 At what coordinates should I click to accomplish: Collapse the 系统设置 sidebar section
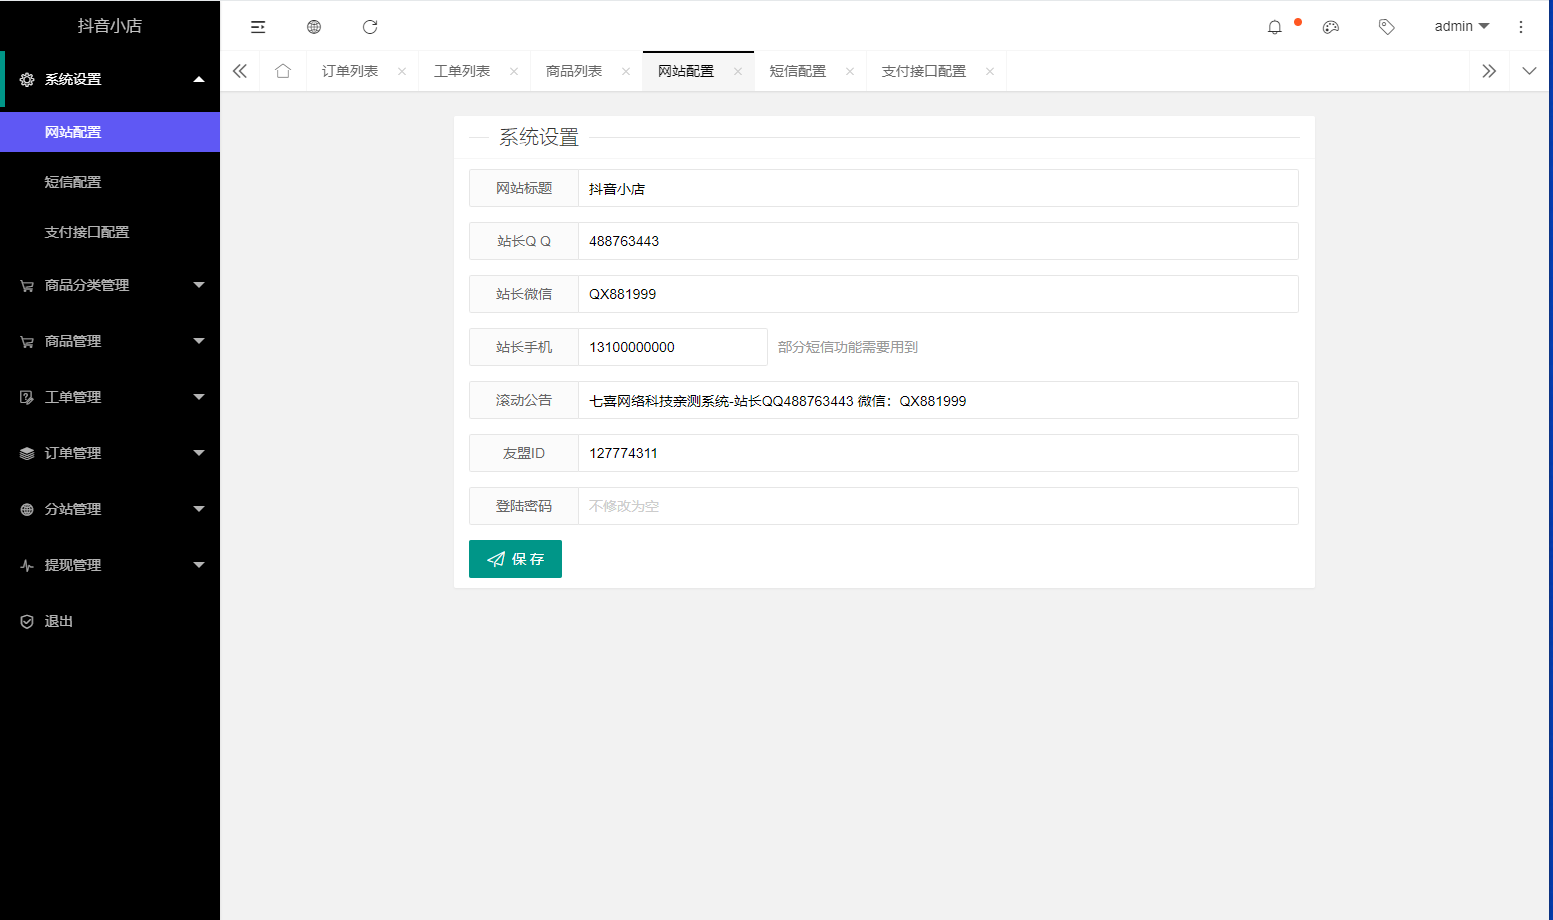tap(110, 79)
